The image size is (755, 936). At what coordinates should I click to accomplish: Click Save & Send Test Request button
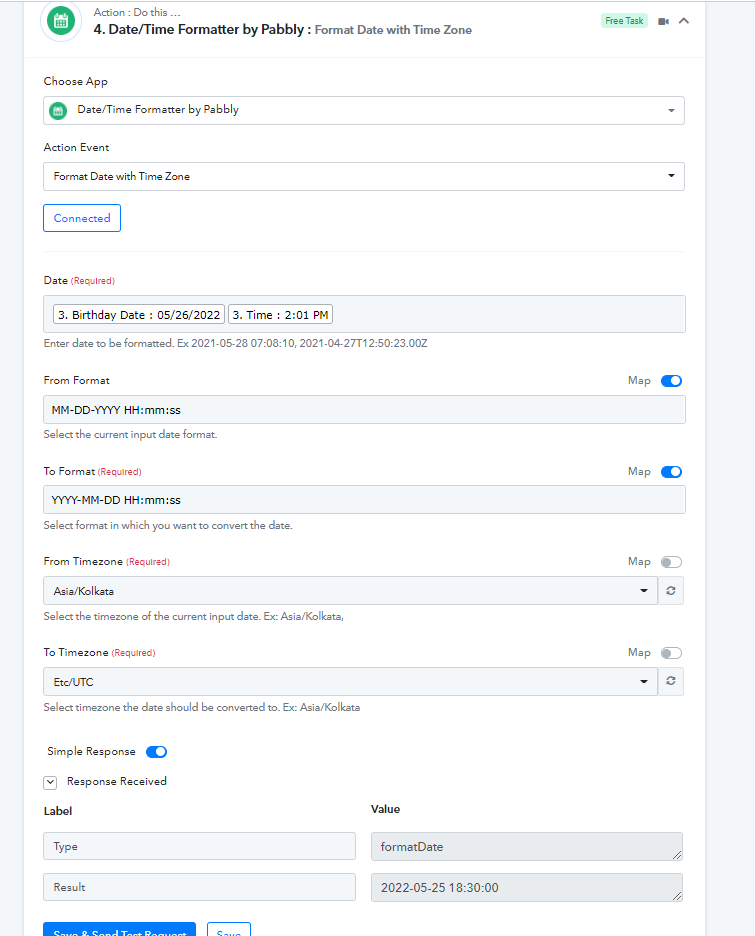pos(119,929)
